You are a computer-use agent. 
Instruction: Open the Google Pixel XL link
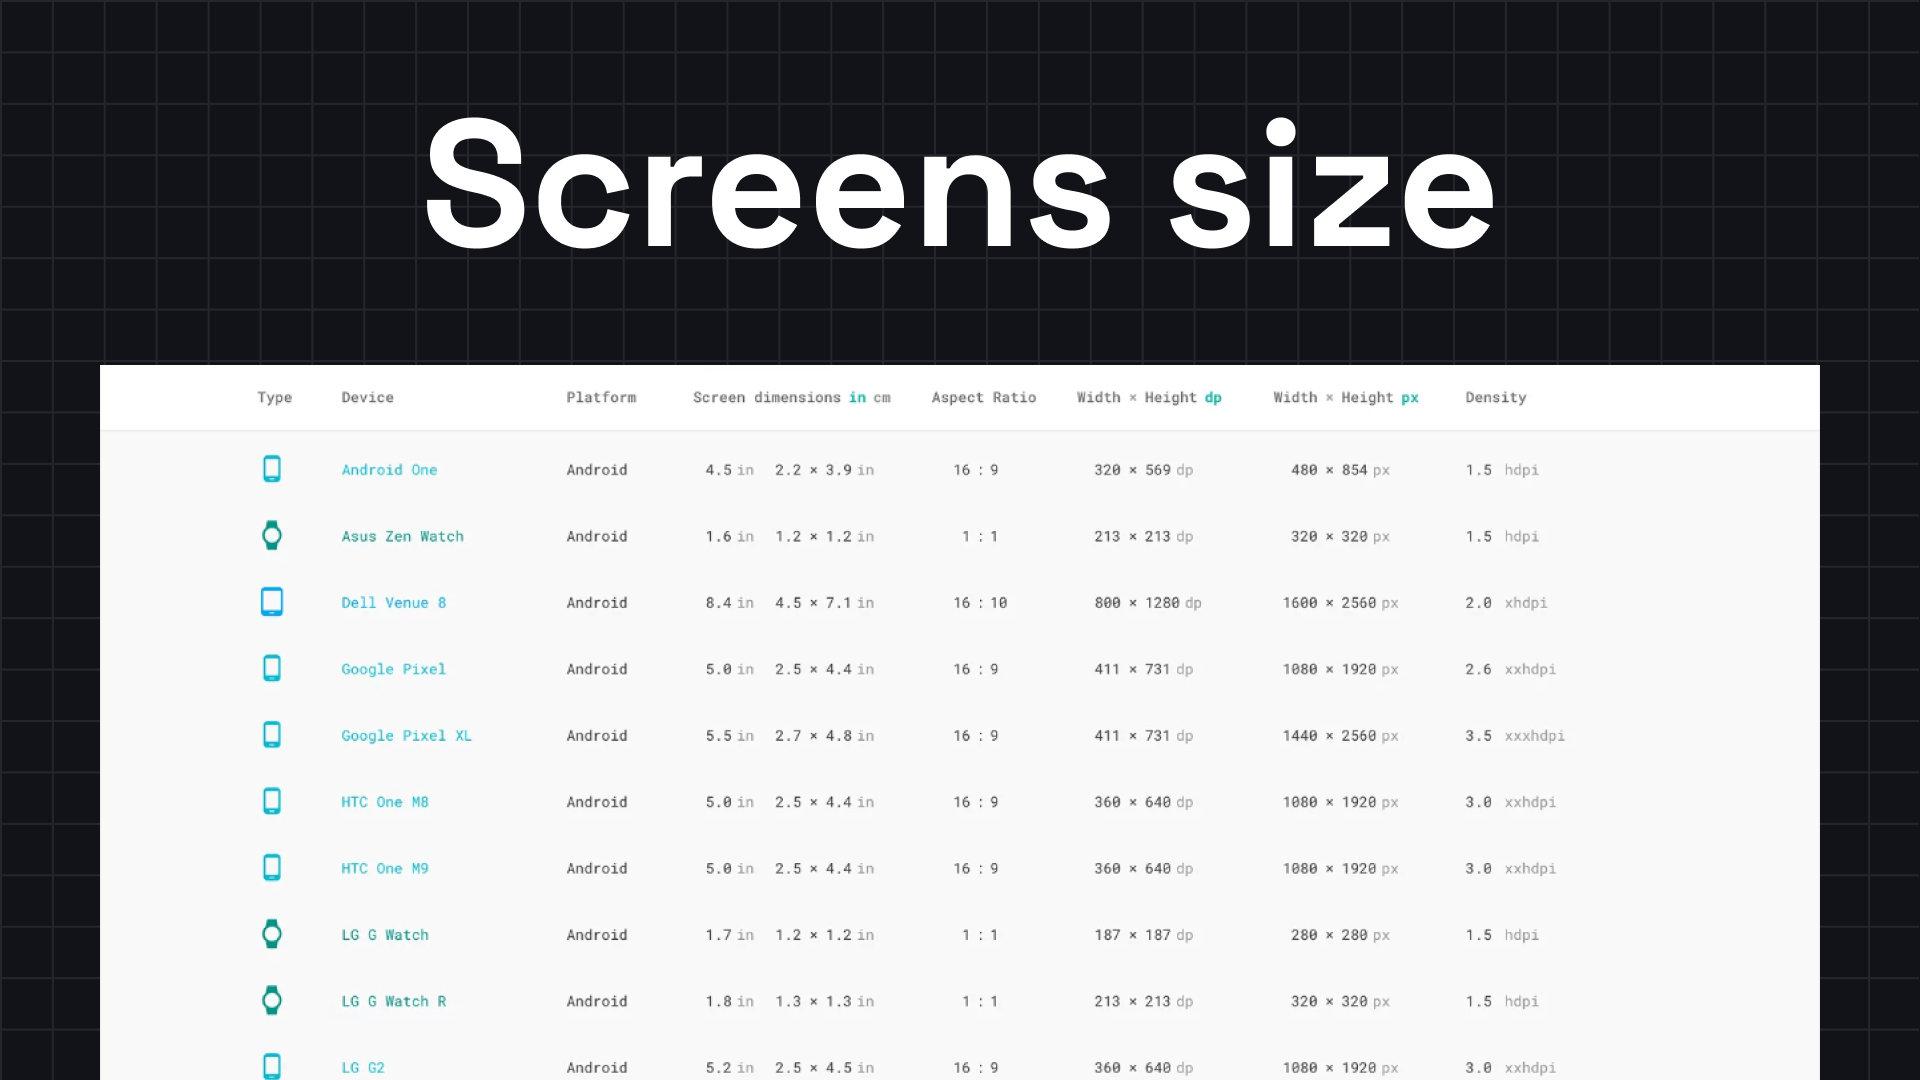(x=406, y=736)
